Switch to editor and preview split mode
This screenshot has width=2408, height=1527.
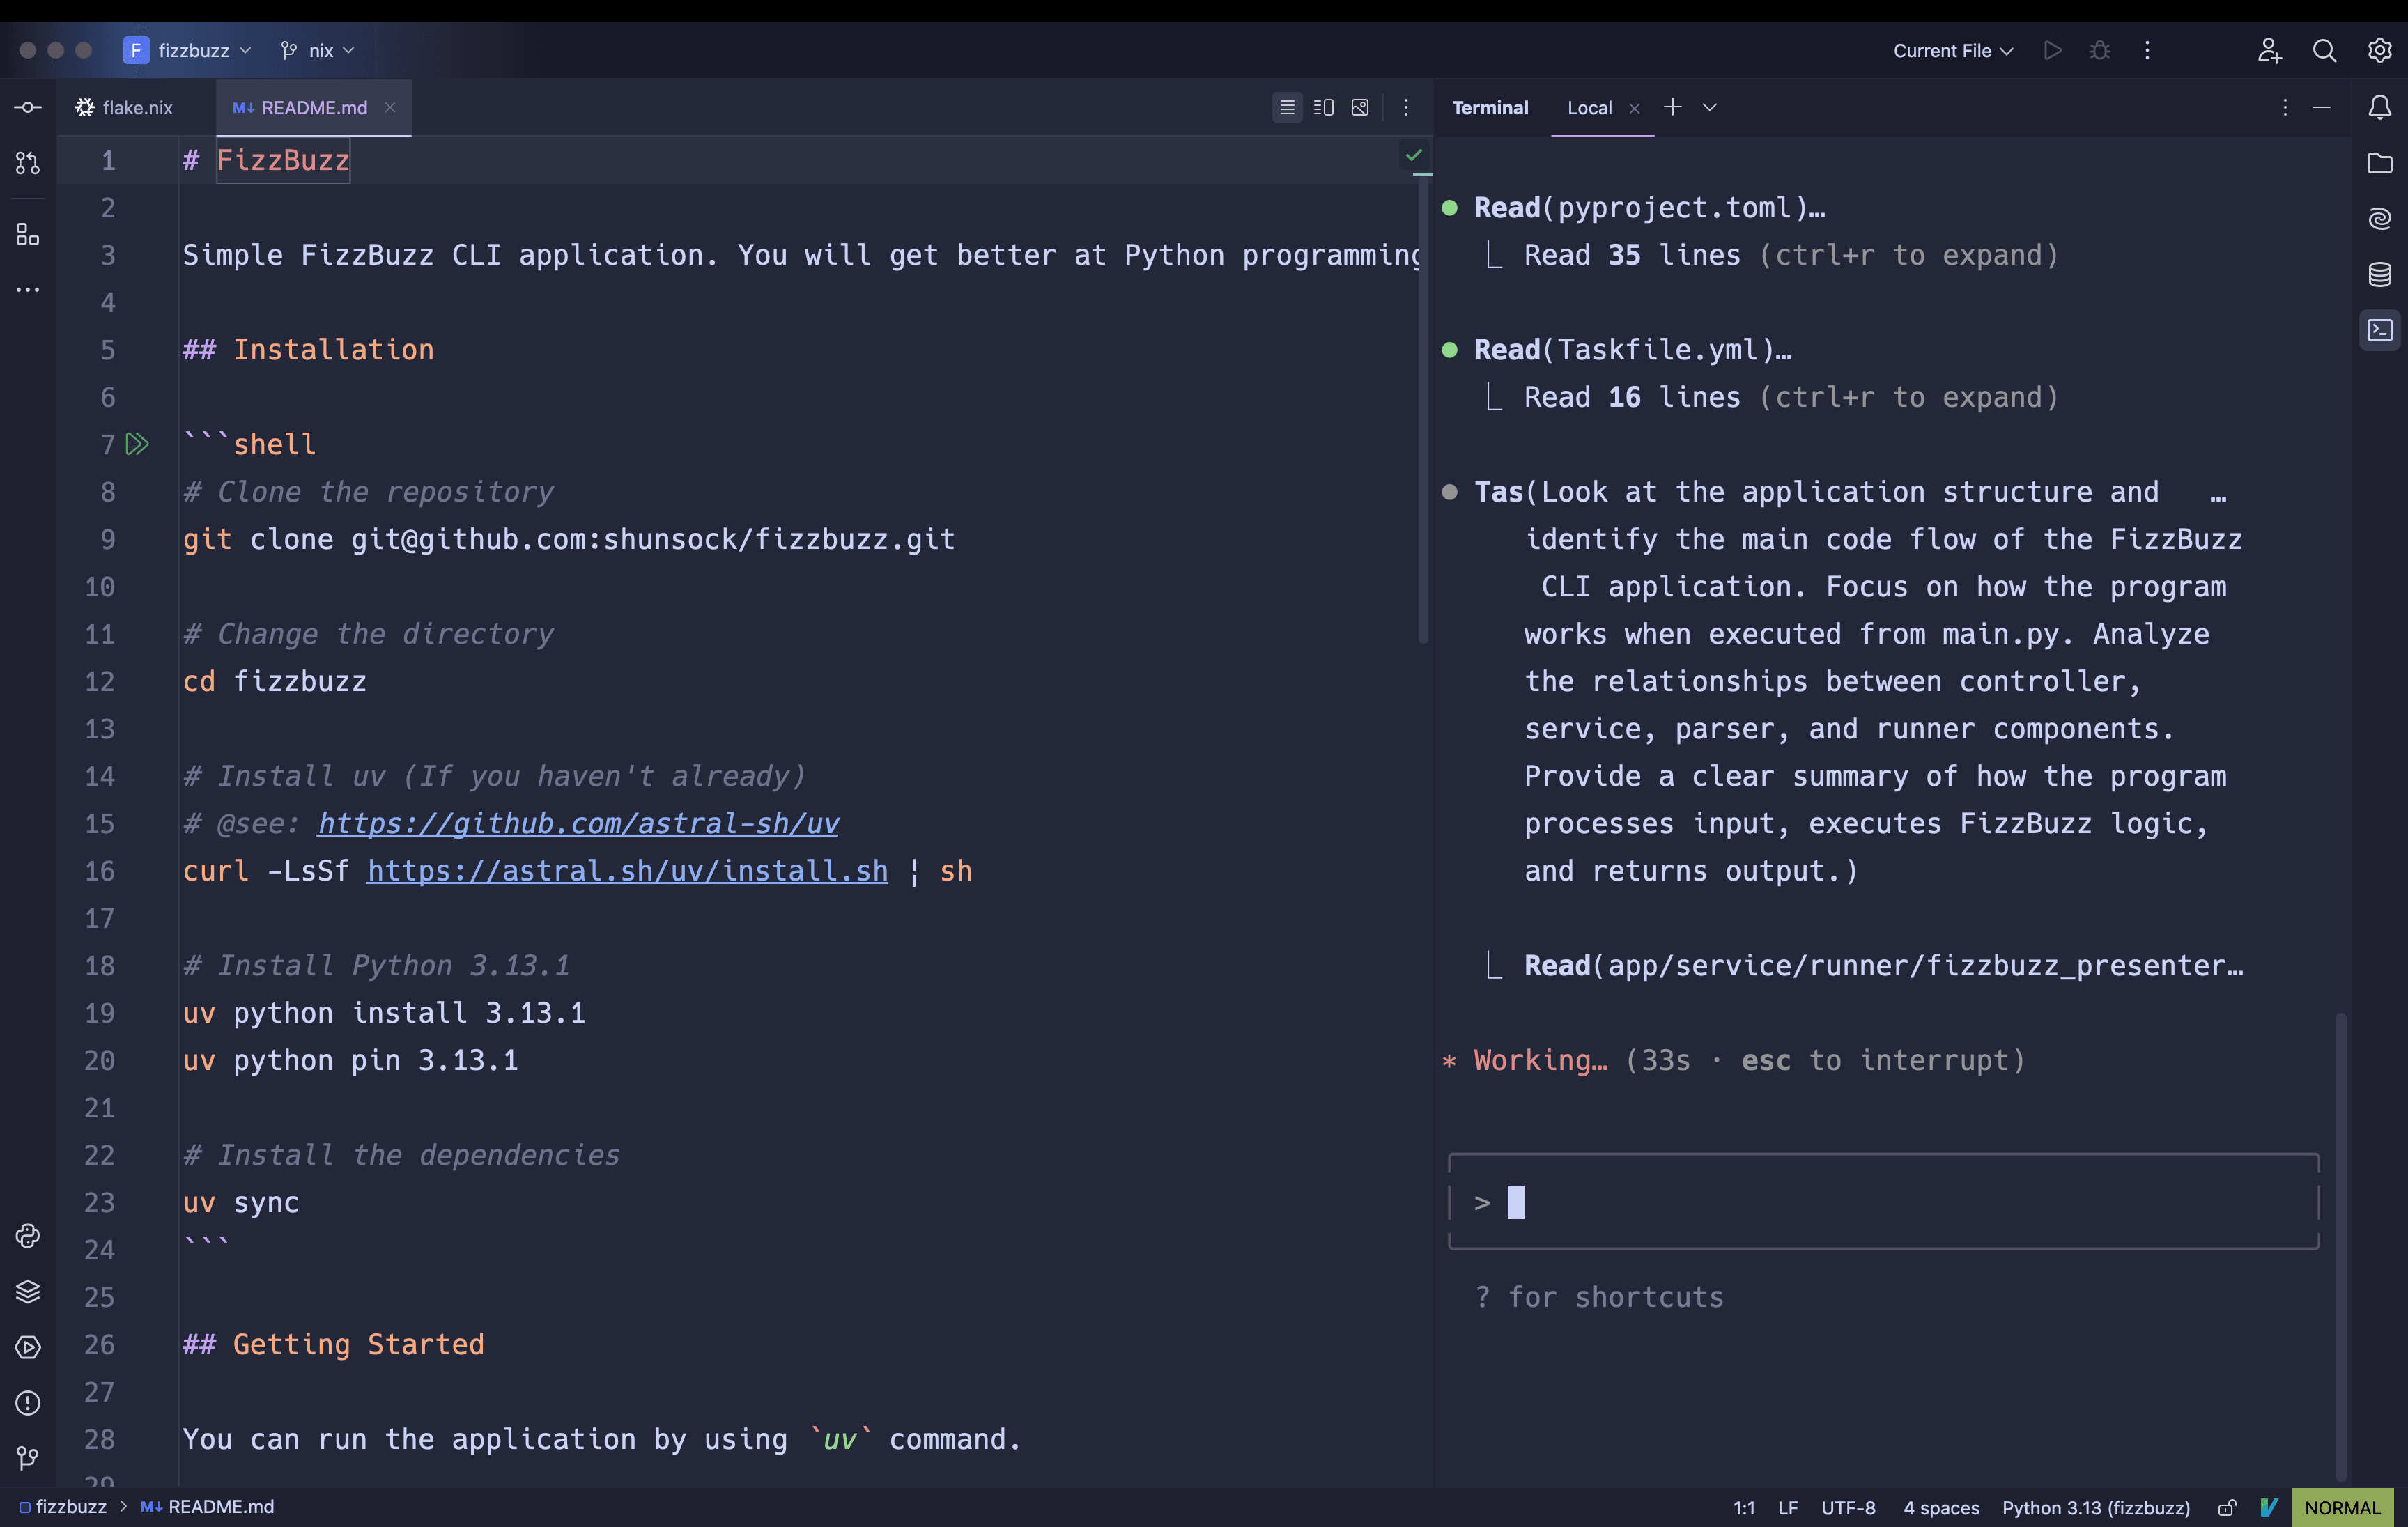click(1323, 107)
